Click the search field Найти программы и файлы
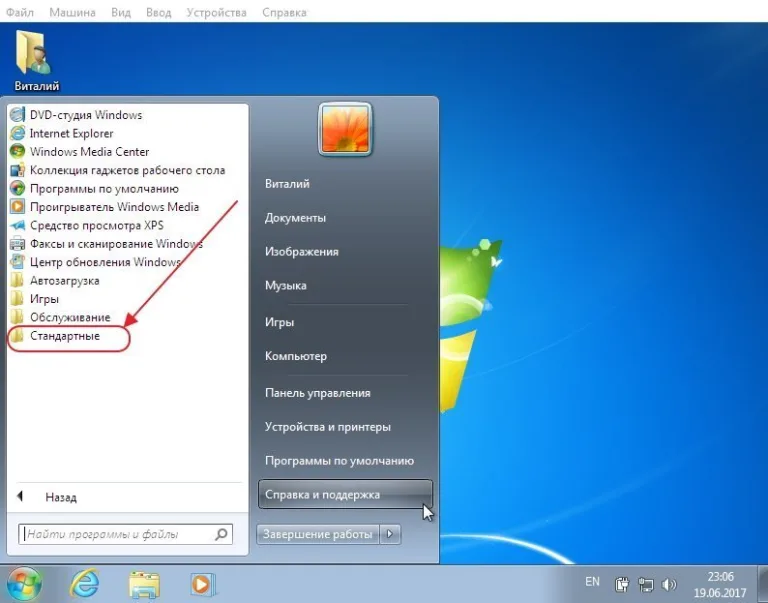The image size is (768, 603). pyautogui.click(x=125, y=534)
